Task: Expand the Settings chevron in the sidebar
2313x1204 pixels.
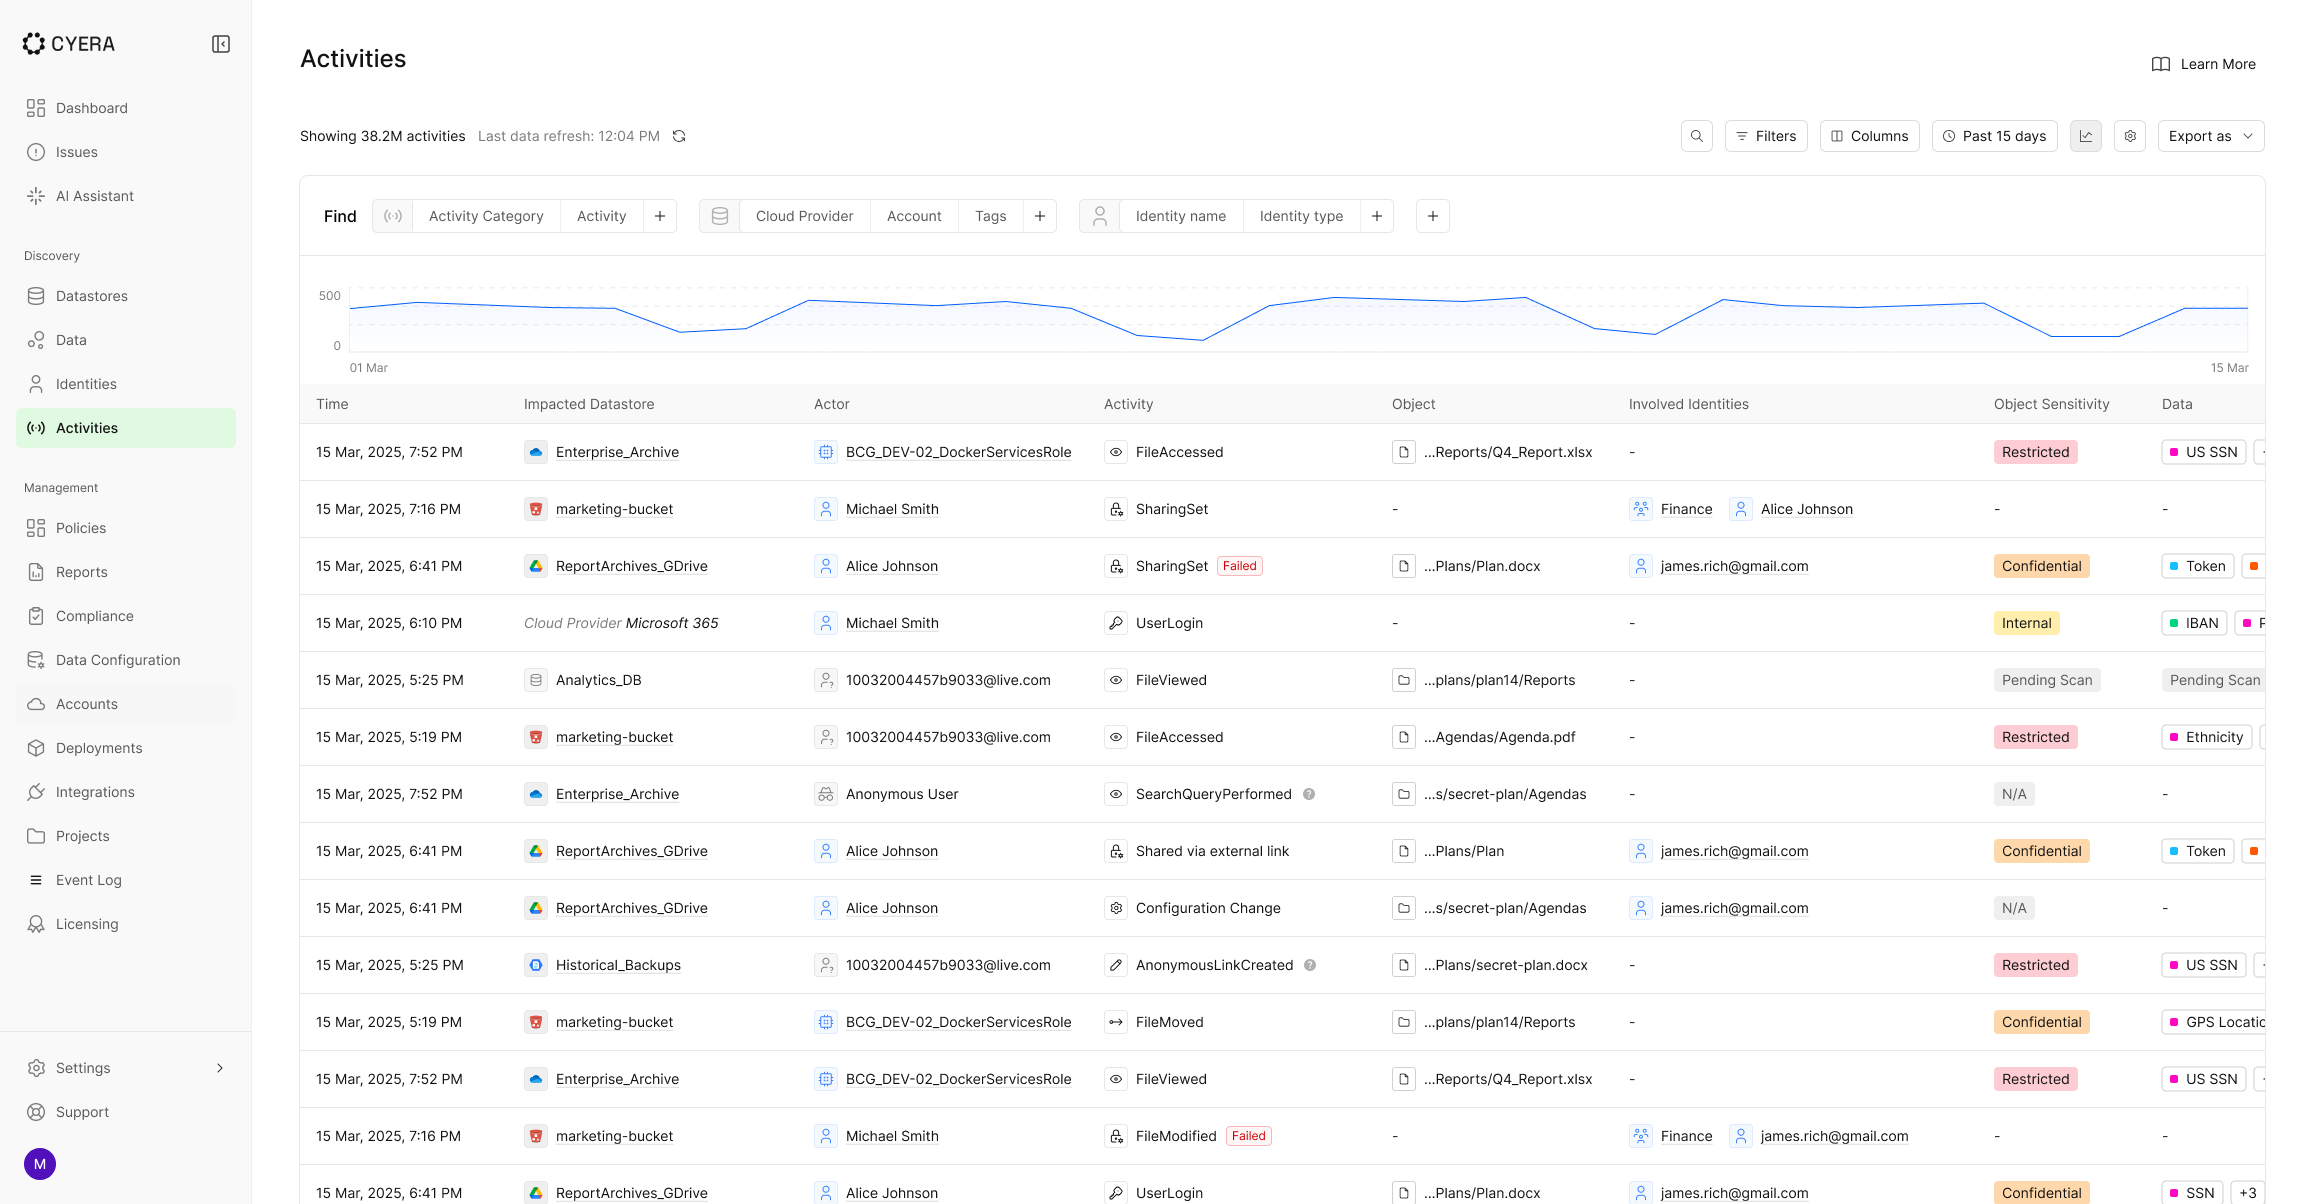Action: click(220, 1068)
